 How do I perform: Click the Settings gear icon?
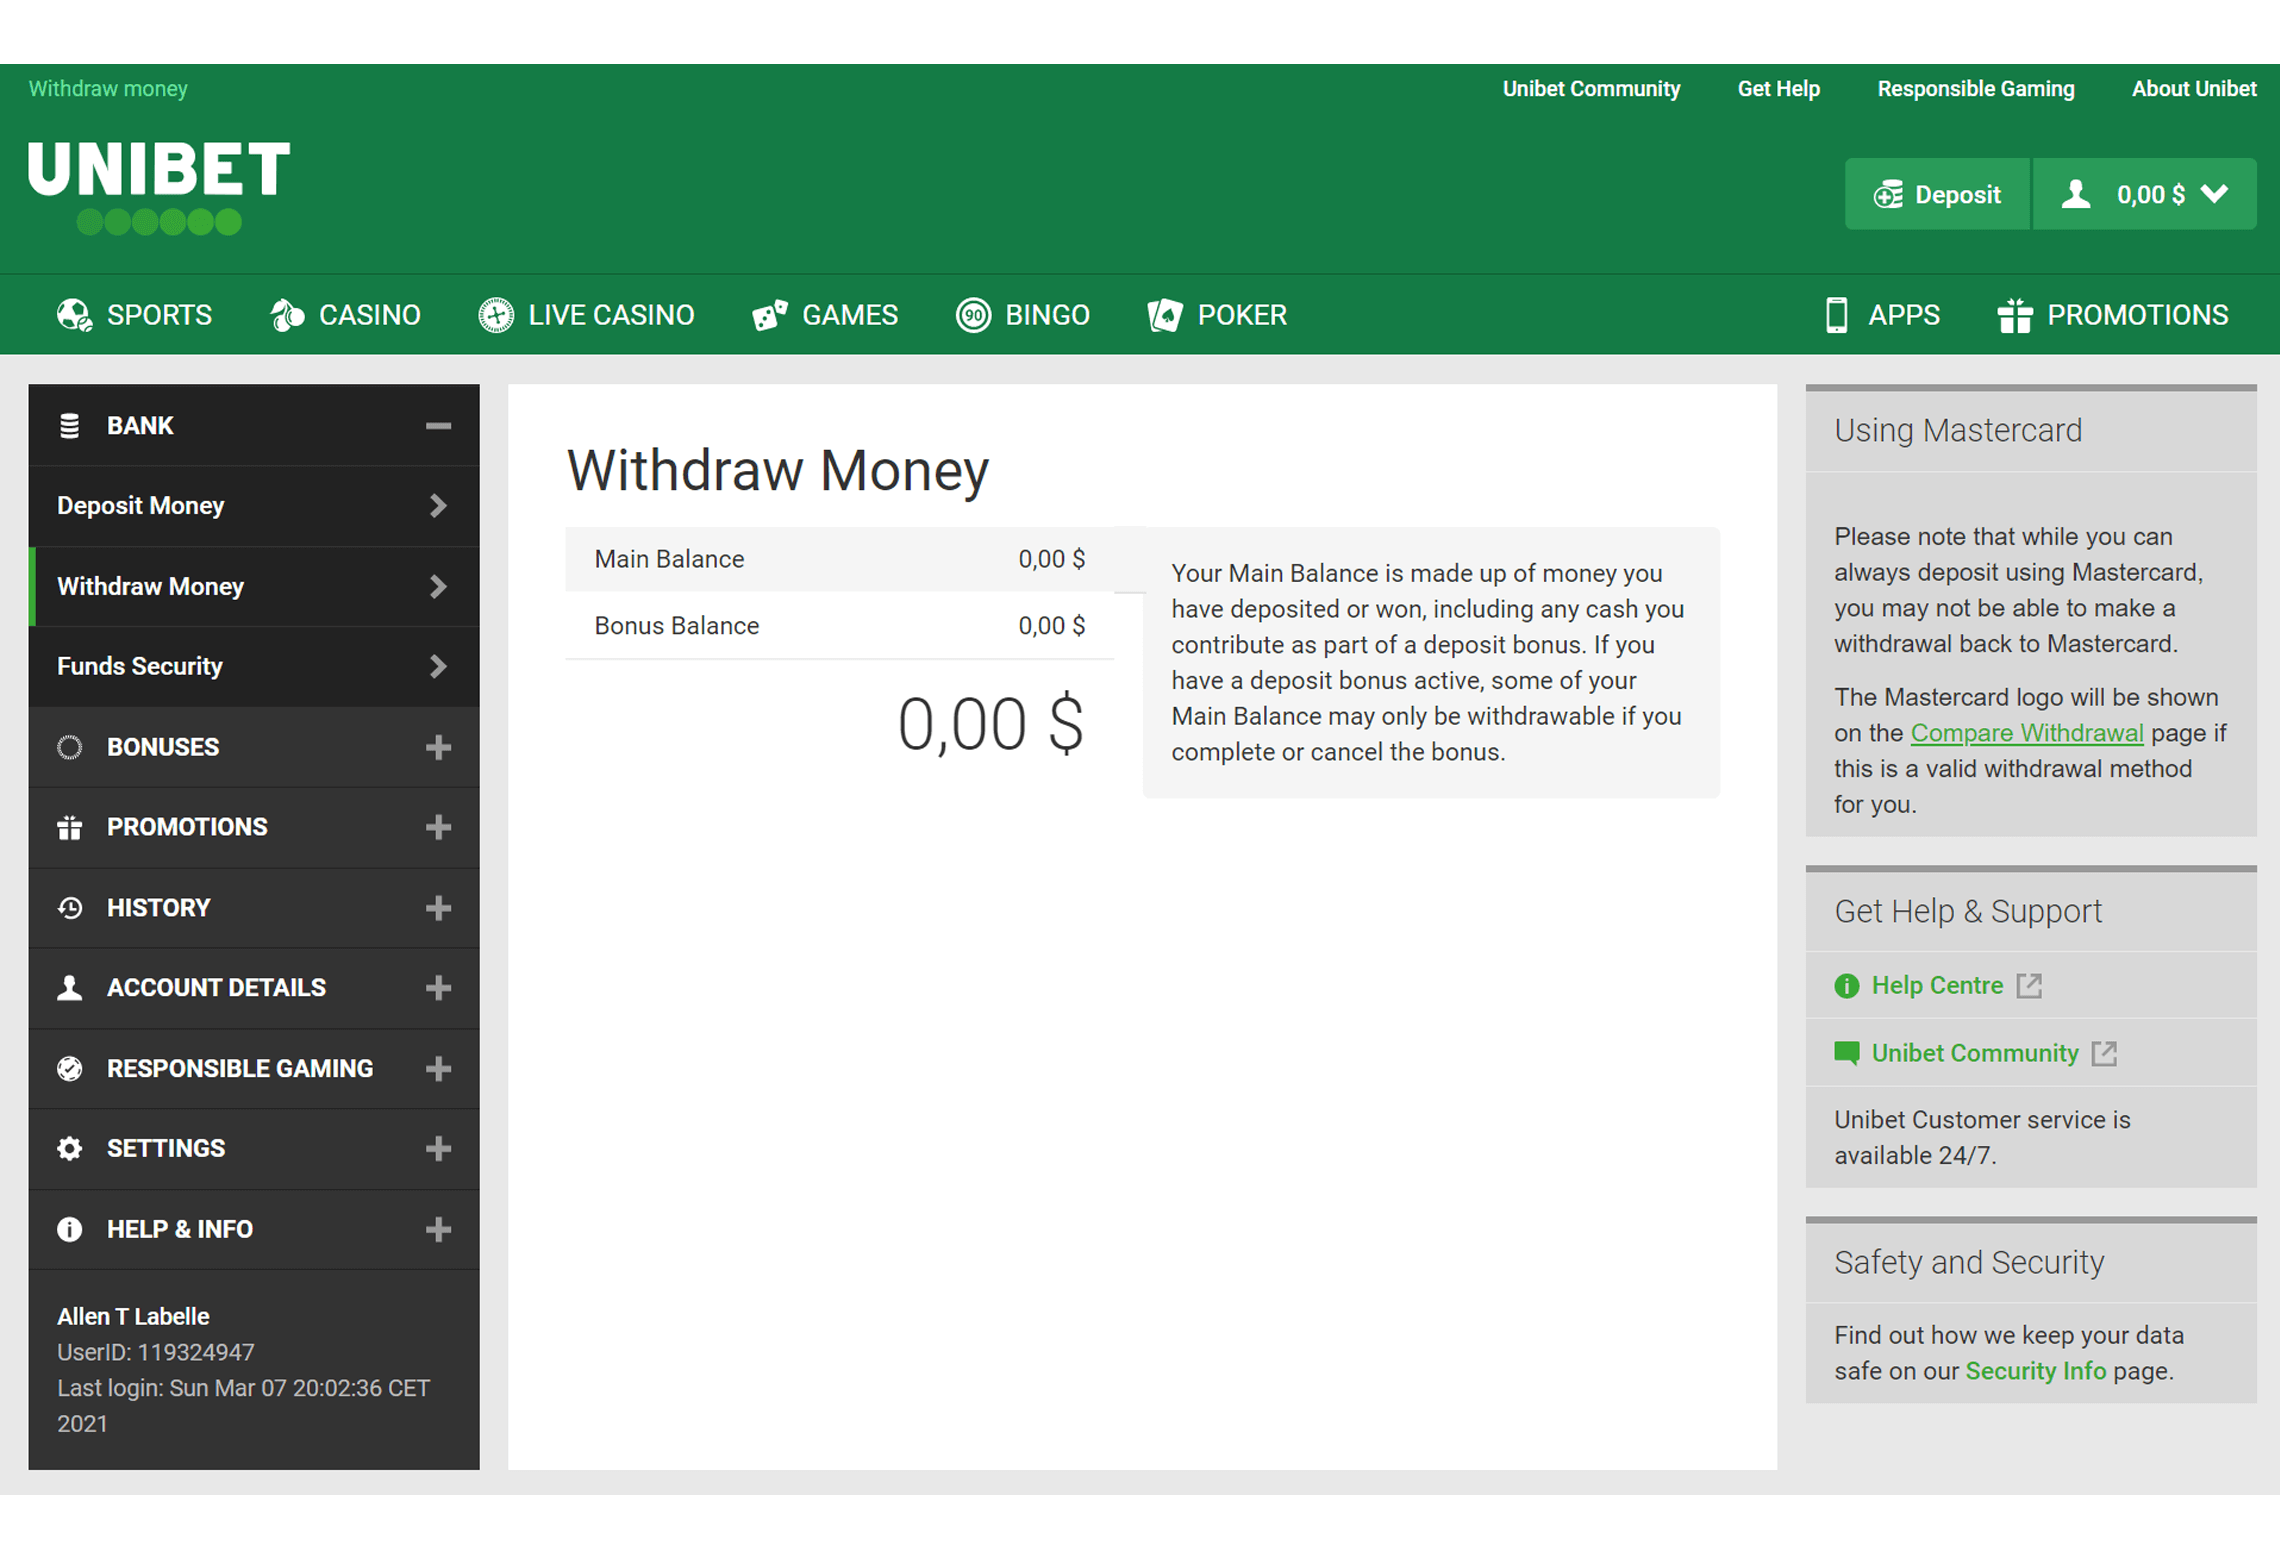point(69,1148)
